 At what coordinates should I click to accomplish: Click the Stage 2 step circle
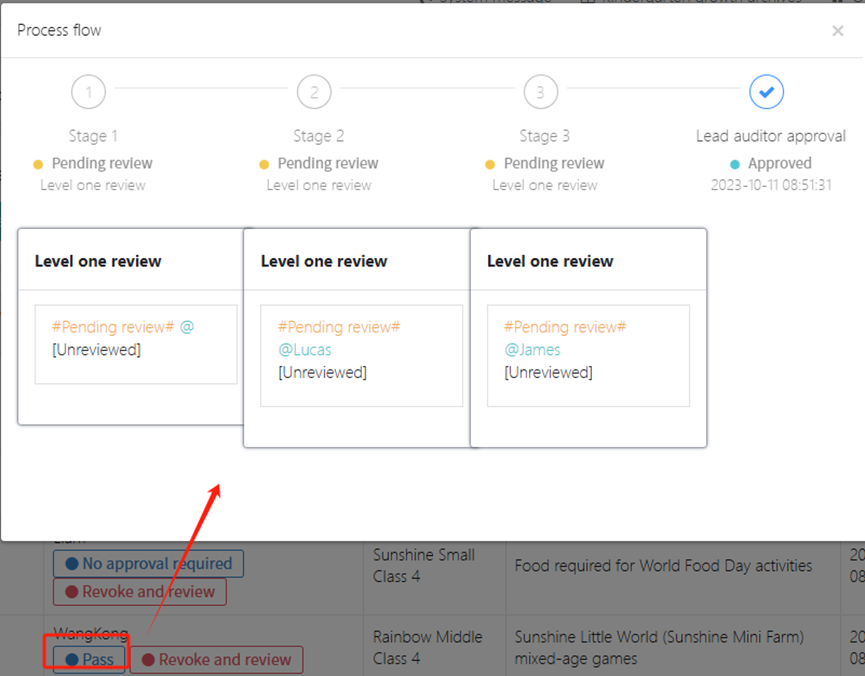[x=314, y=93]
